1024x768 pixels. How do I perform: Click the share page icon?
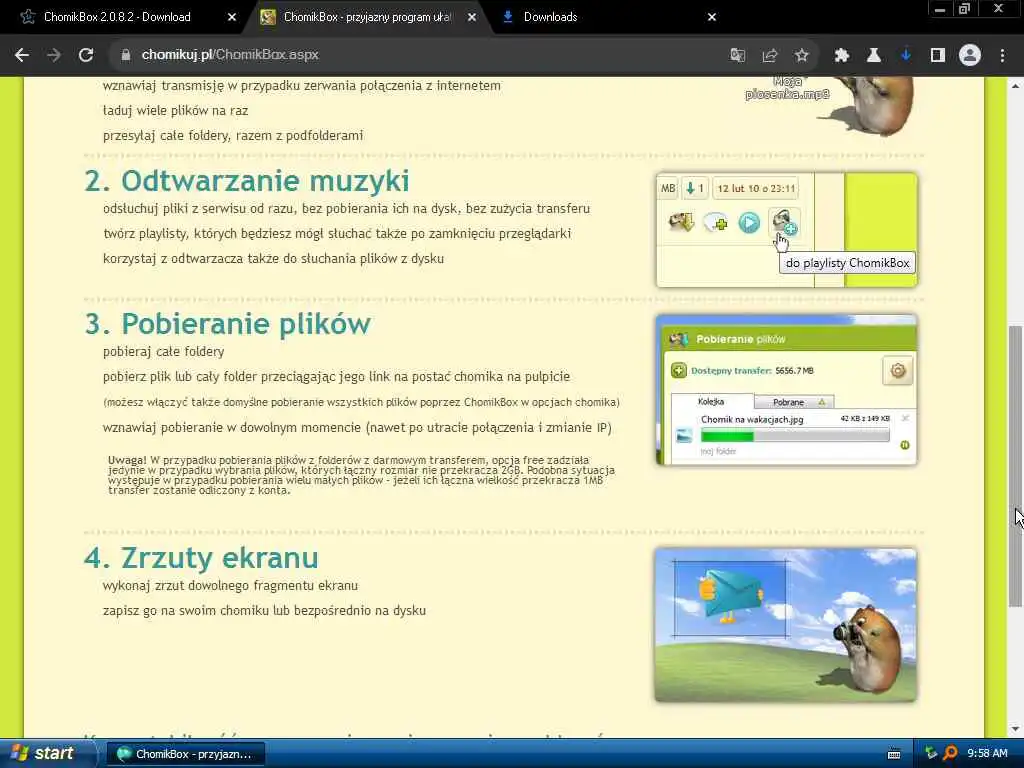coord(770,56)
